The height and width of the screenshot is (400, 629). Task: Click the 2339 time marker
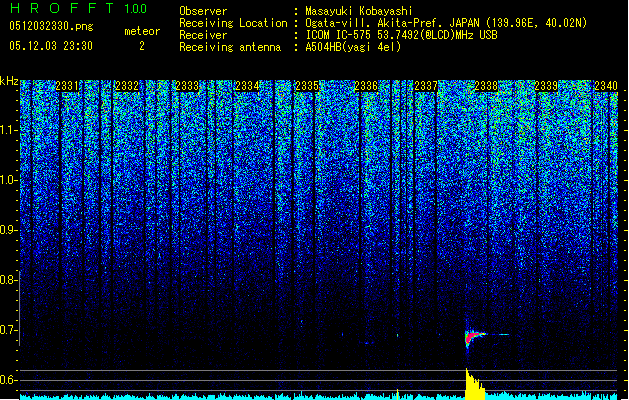(546, 86)
